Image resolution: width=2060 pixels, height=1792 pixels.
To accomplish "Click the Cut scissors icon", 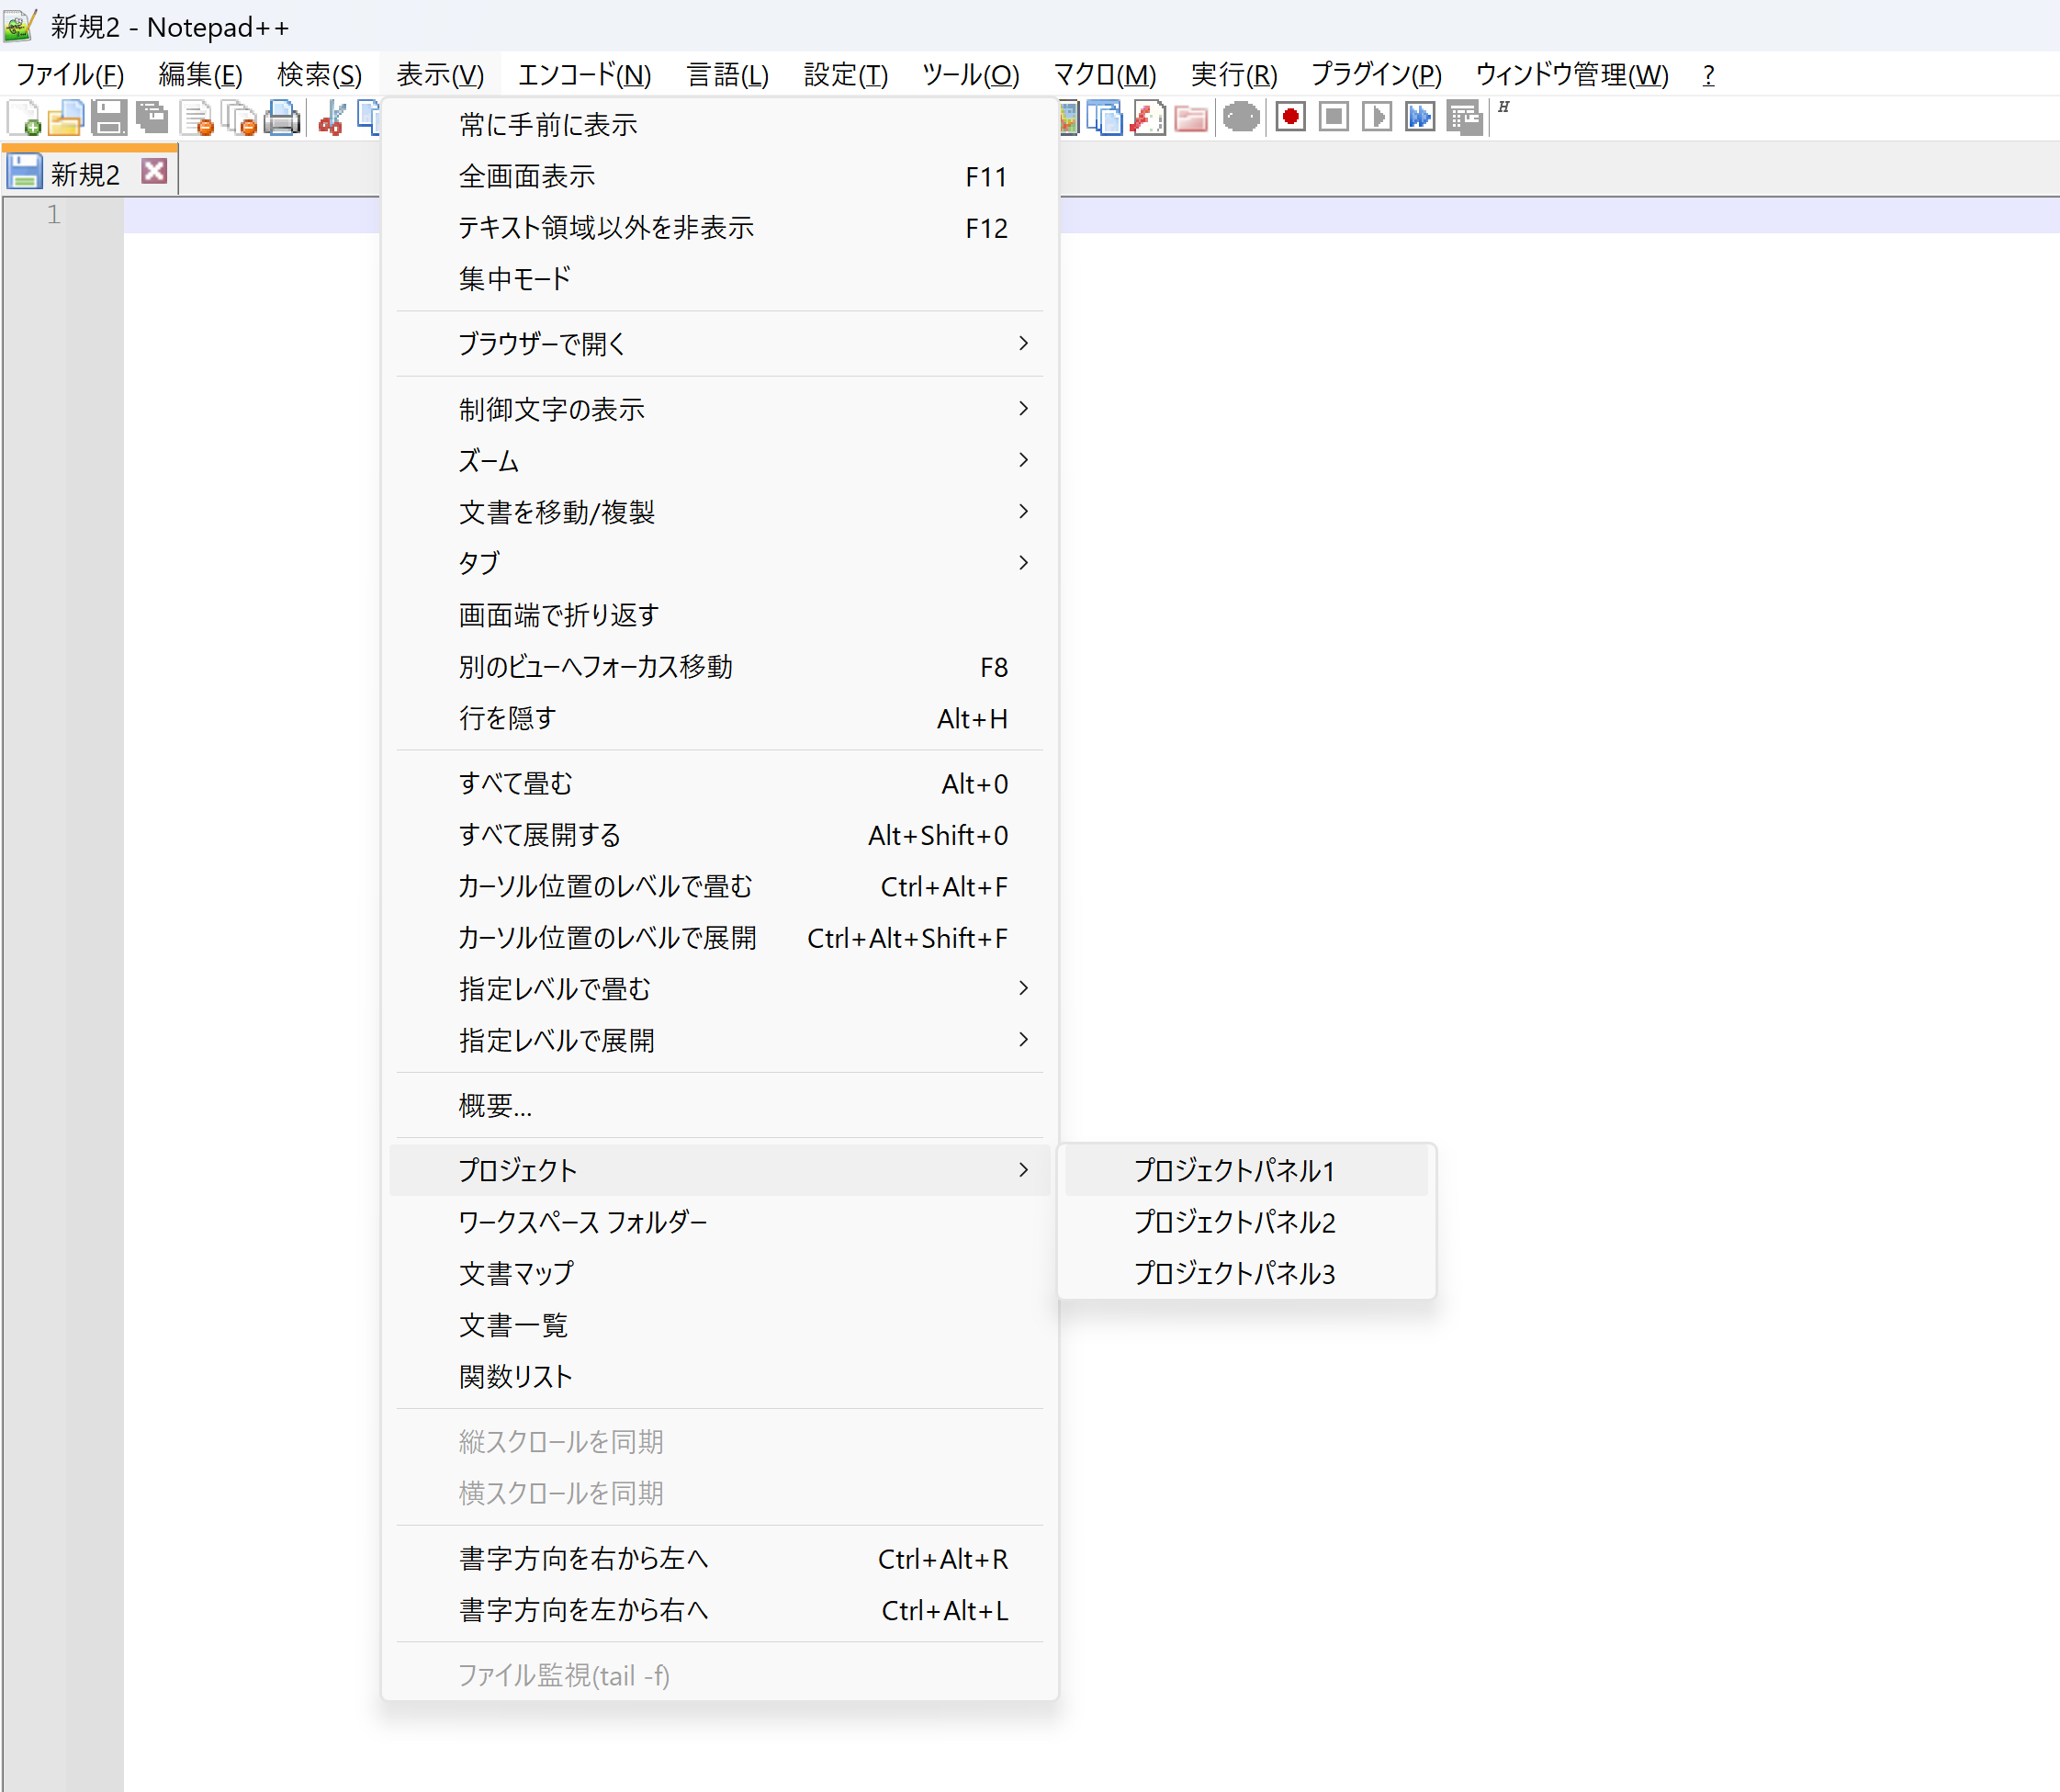I will [x=331, y=118].
